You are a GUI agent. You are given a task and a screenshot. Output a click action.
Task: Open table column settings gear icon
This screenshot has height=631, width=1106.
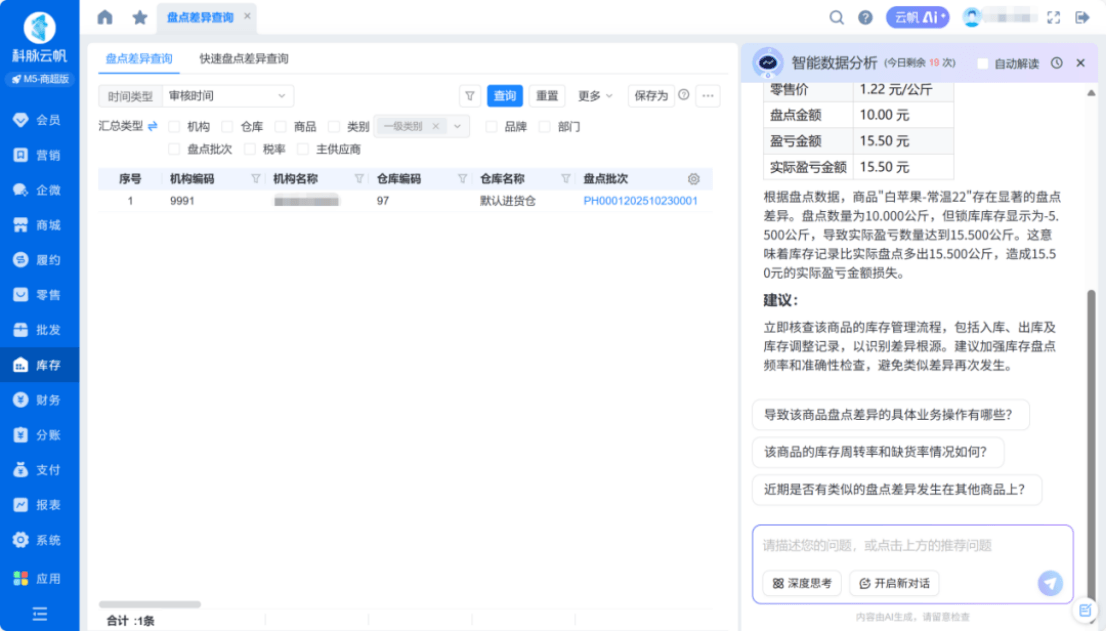(694, 179)
